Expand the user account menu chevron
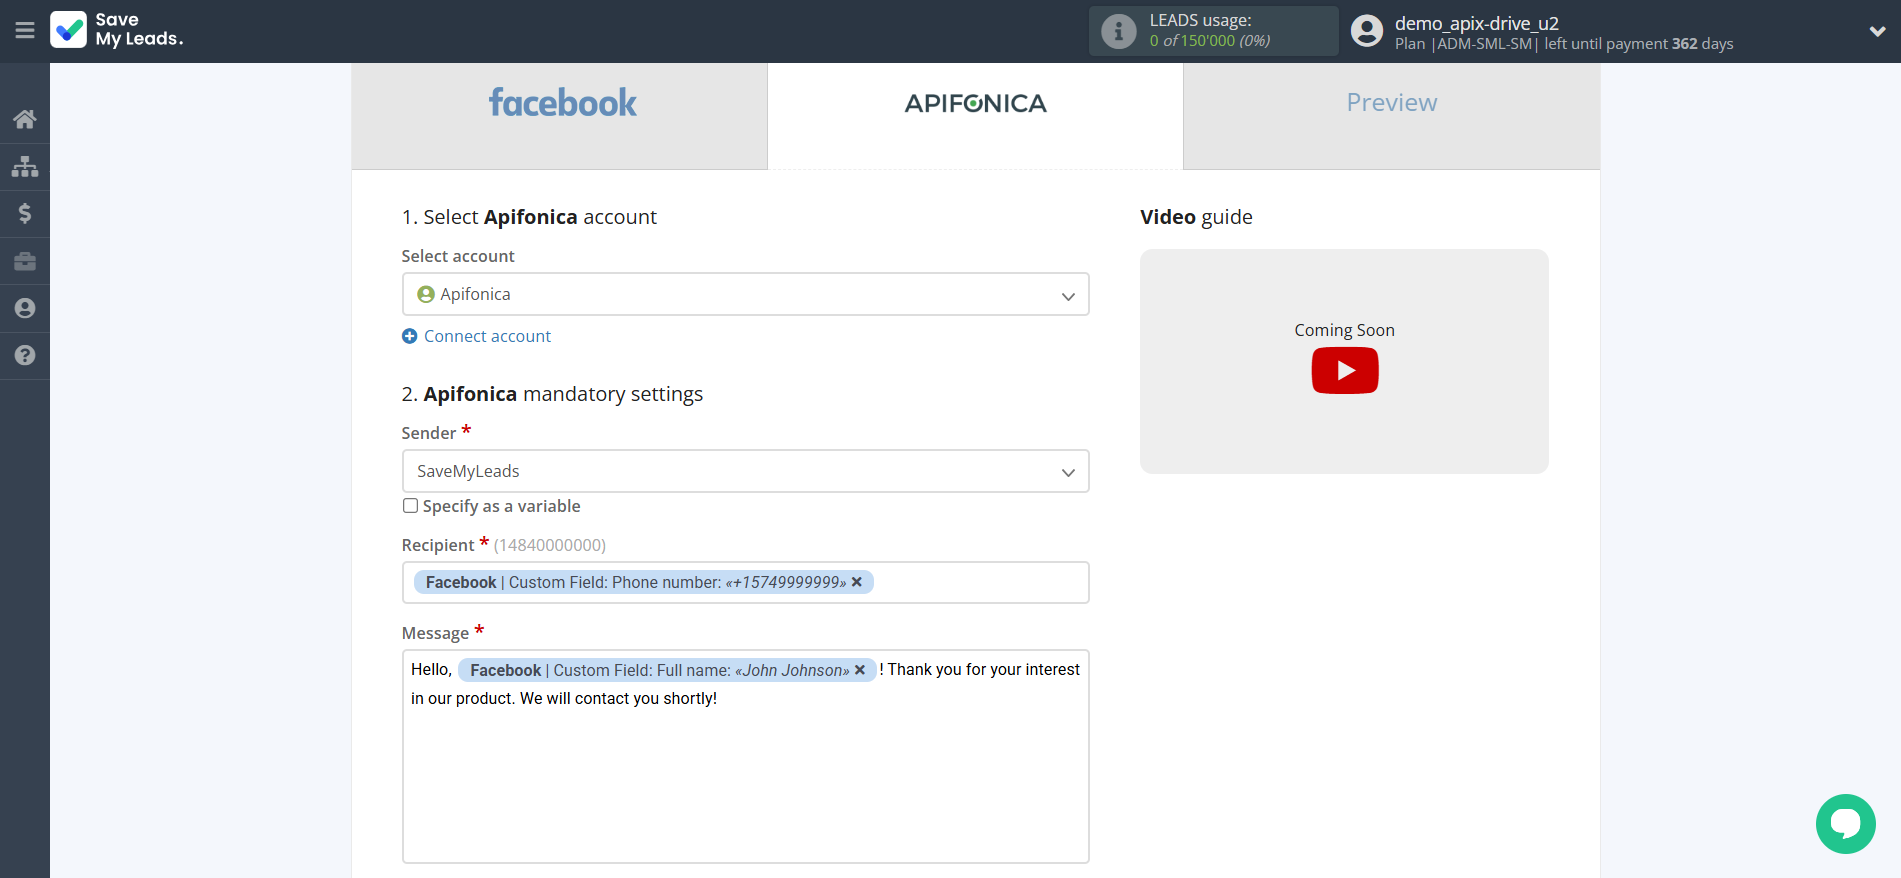Image resolution: width=1901 pixels, height=878 pixels. pos(1877,32)
